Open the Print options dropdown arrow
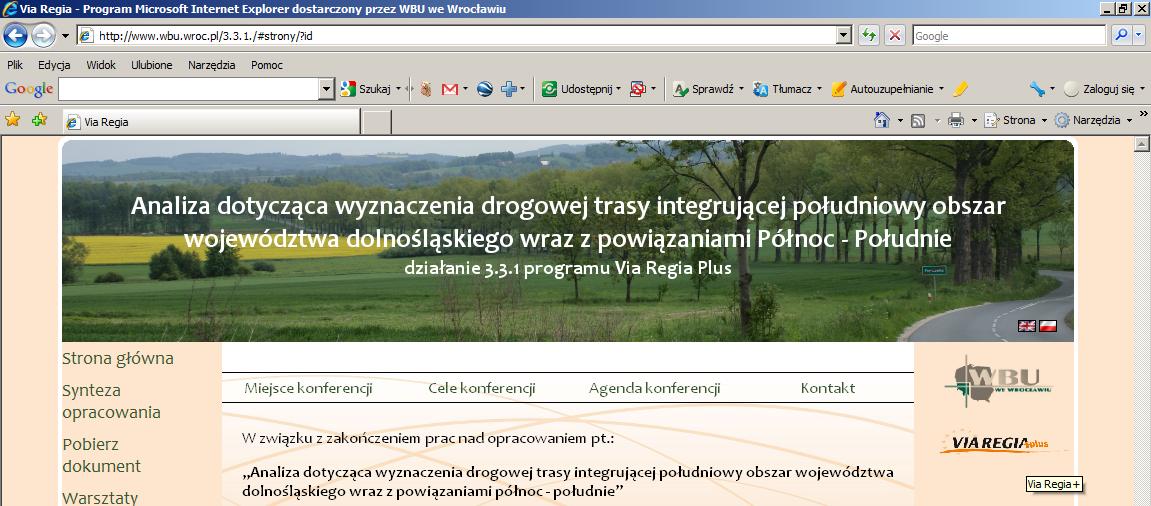This screenshot has width=1151, height=506. pos(974,120)
